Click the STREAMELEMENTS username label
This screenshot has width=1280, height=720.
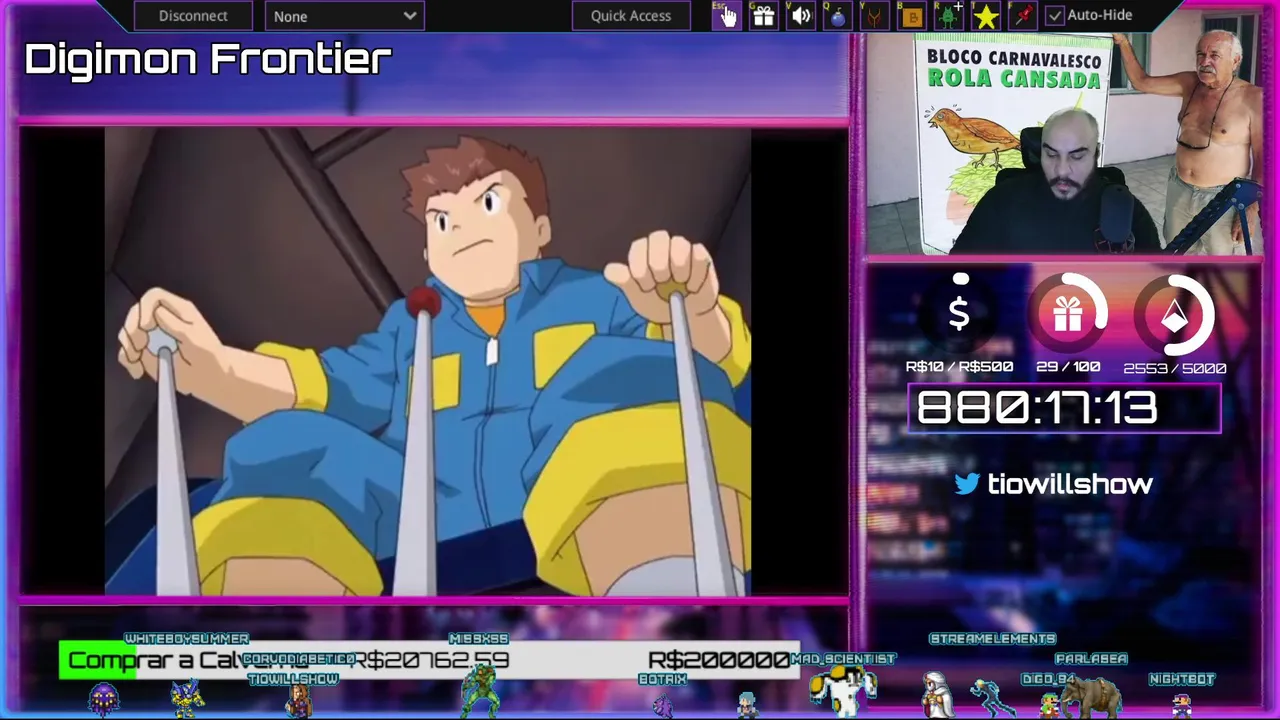pos(992,638)
